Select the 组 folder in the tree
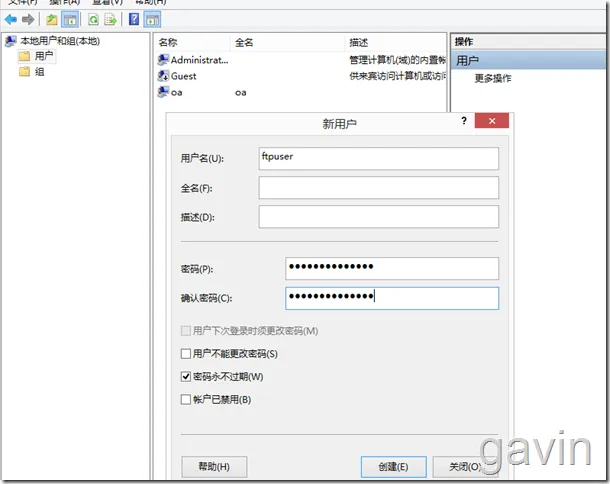 [x=32, y=72]
